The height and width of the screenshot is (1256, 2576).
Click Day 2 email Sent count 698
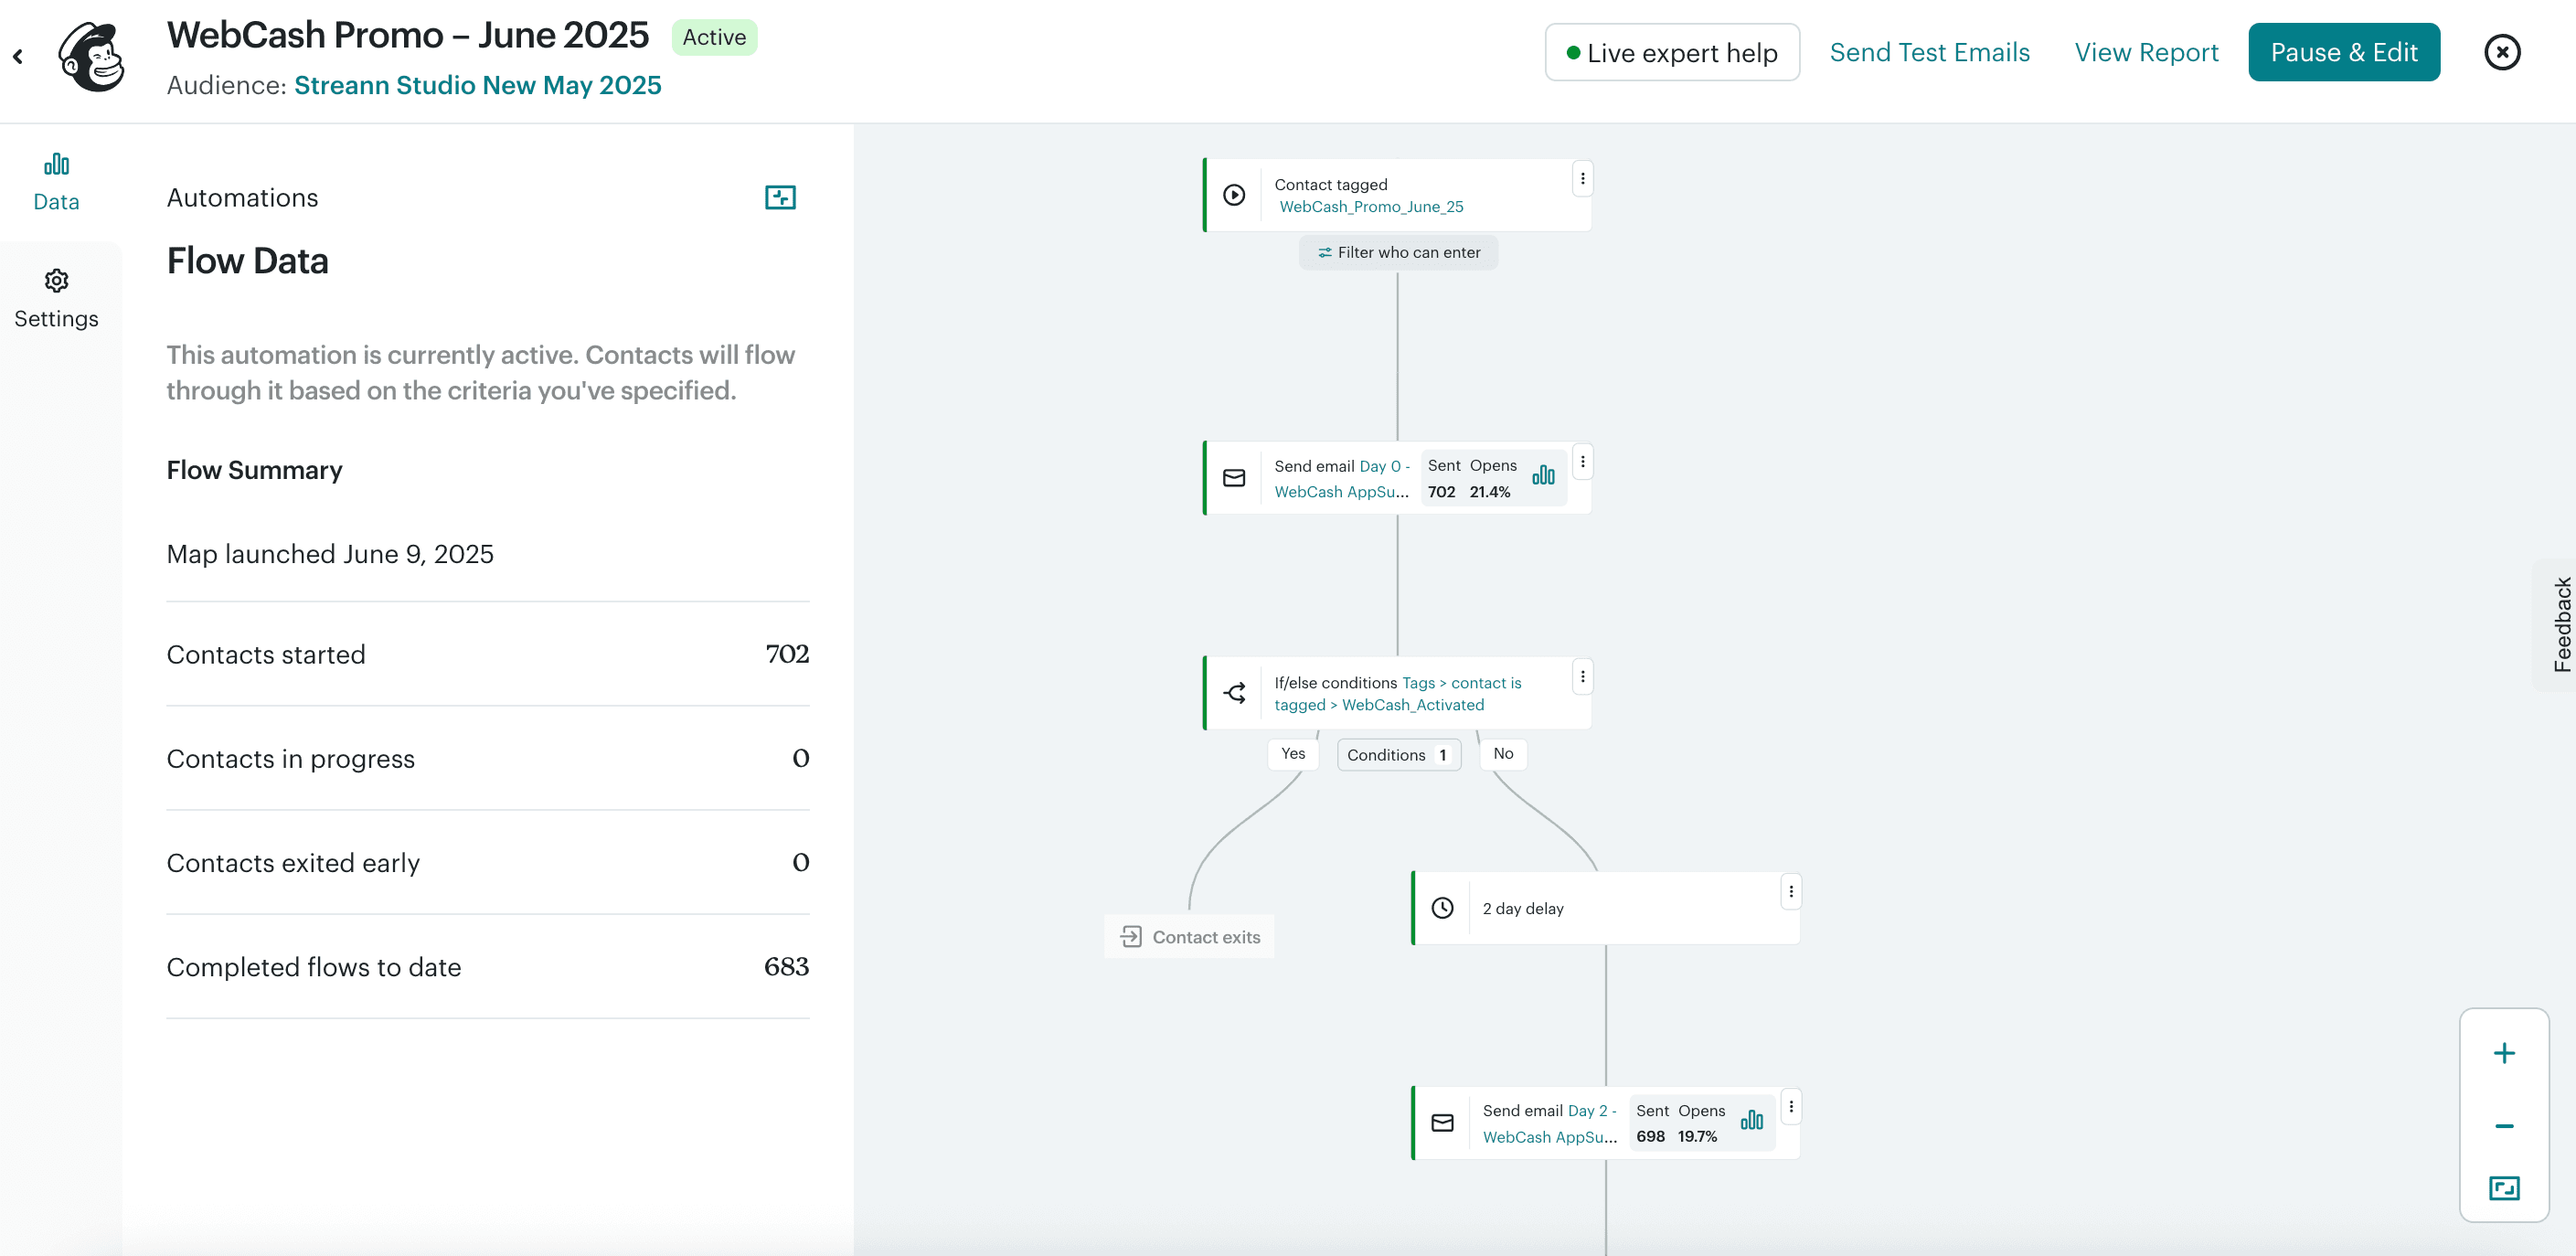tap(1650, 1137)
